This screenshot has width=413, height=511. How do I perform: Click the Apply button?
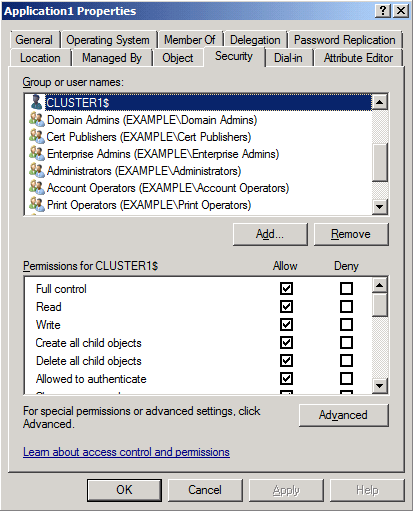pos(286,490)
